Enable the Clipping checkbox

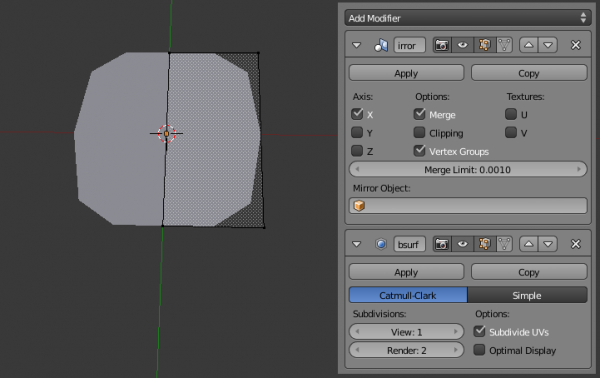pyautogui.click(x=419, y=132)
